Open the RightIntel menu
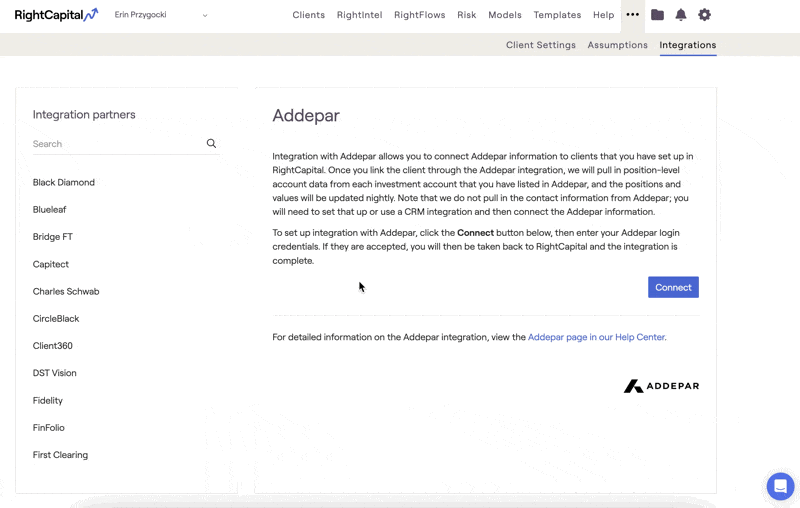Viewport: 800px width, 508px height. 359,15
